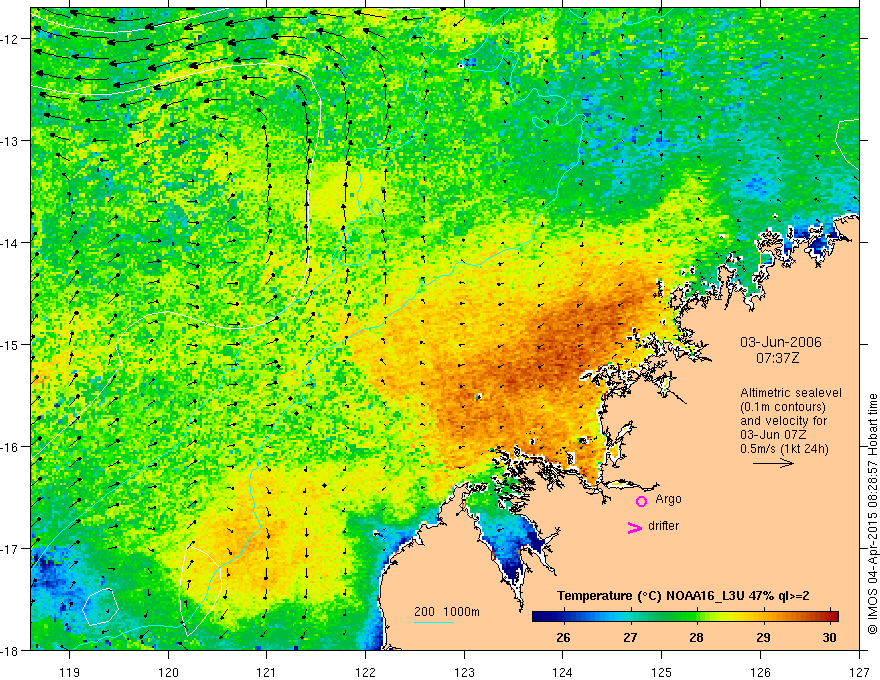Click the latitude axis label -18
The height and width of the screenshot is (680, 880).
coord(10,650)
